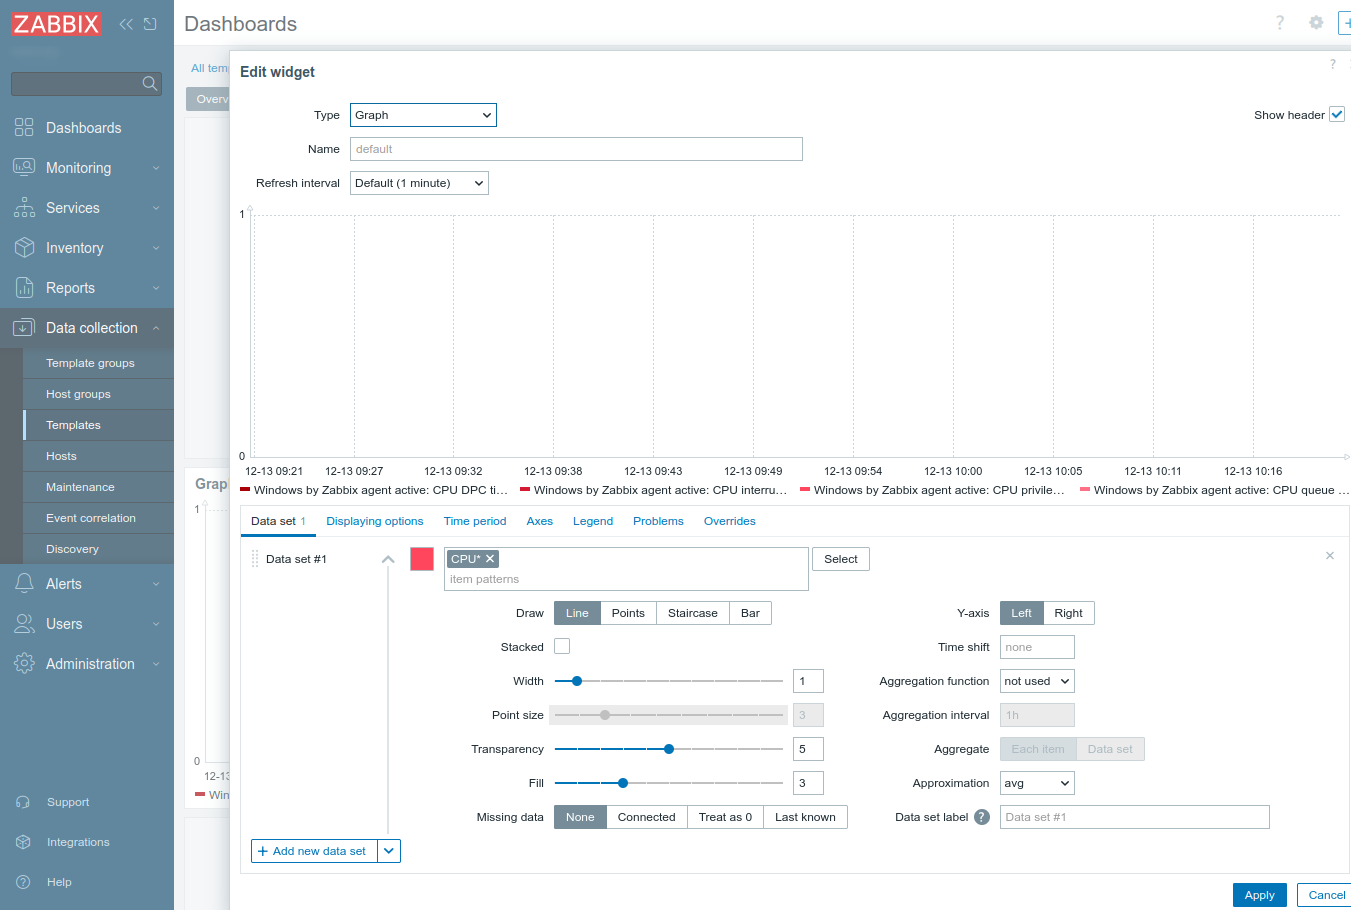Viewport: 1351px width, 910px height.
Task: Click the Select button for items
Action: tap(840, 559)
